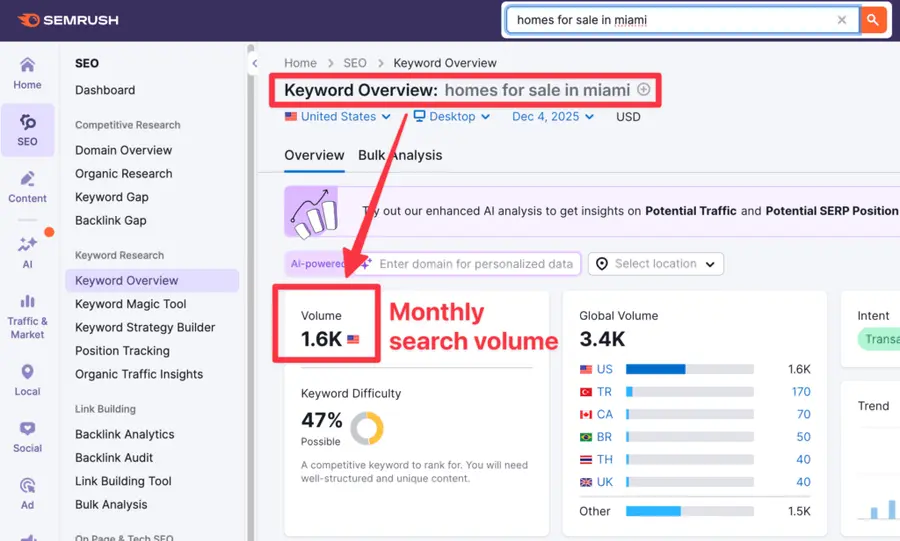Screen dimensions: 900x541
Task: Click SEO breadcrumb link
Action: [355, 63]
